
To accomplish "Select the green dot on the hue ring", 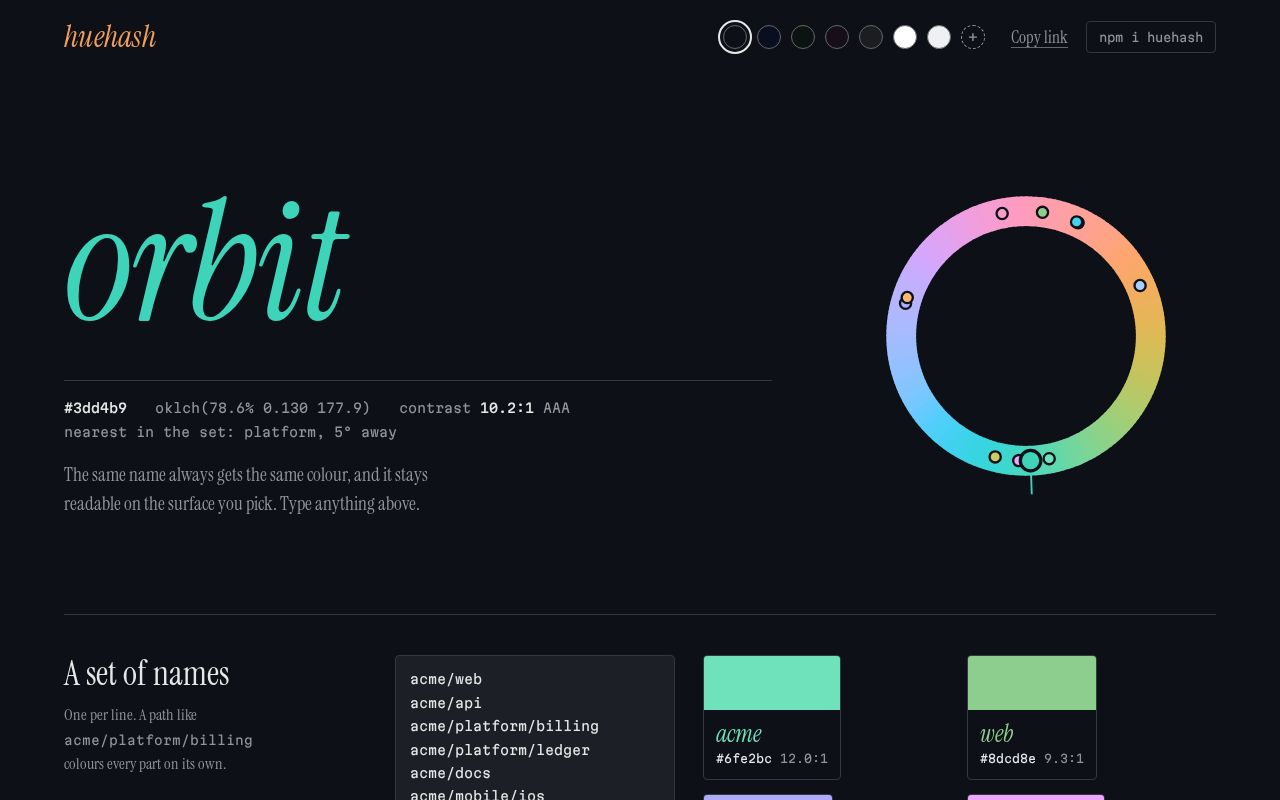I will pyautogui.click(x=1042, y=212).
